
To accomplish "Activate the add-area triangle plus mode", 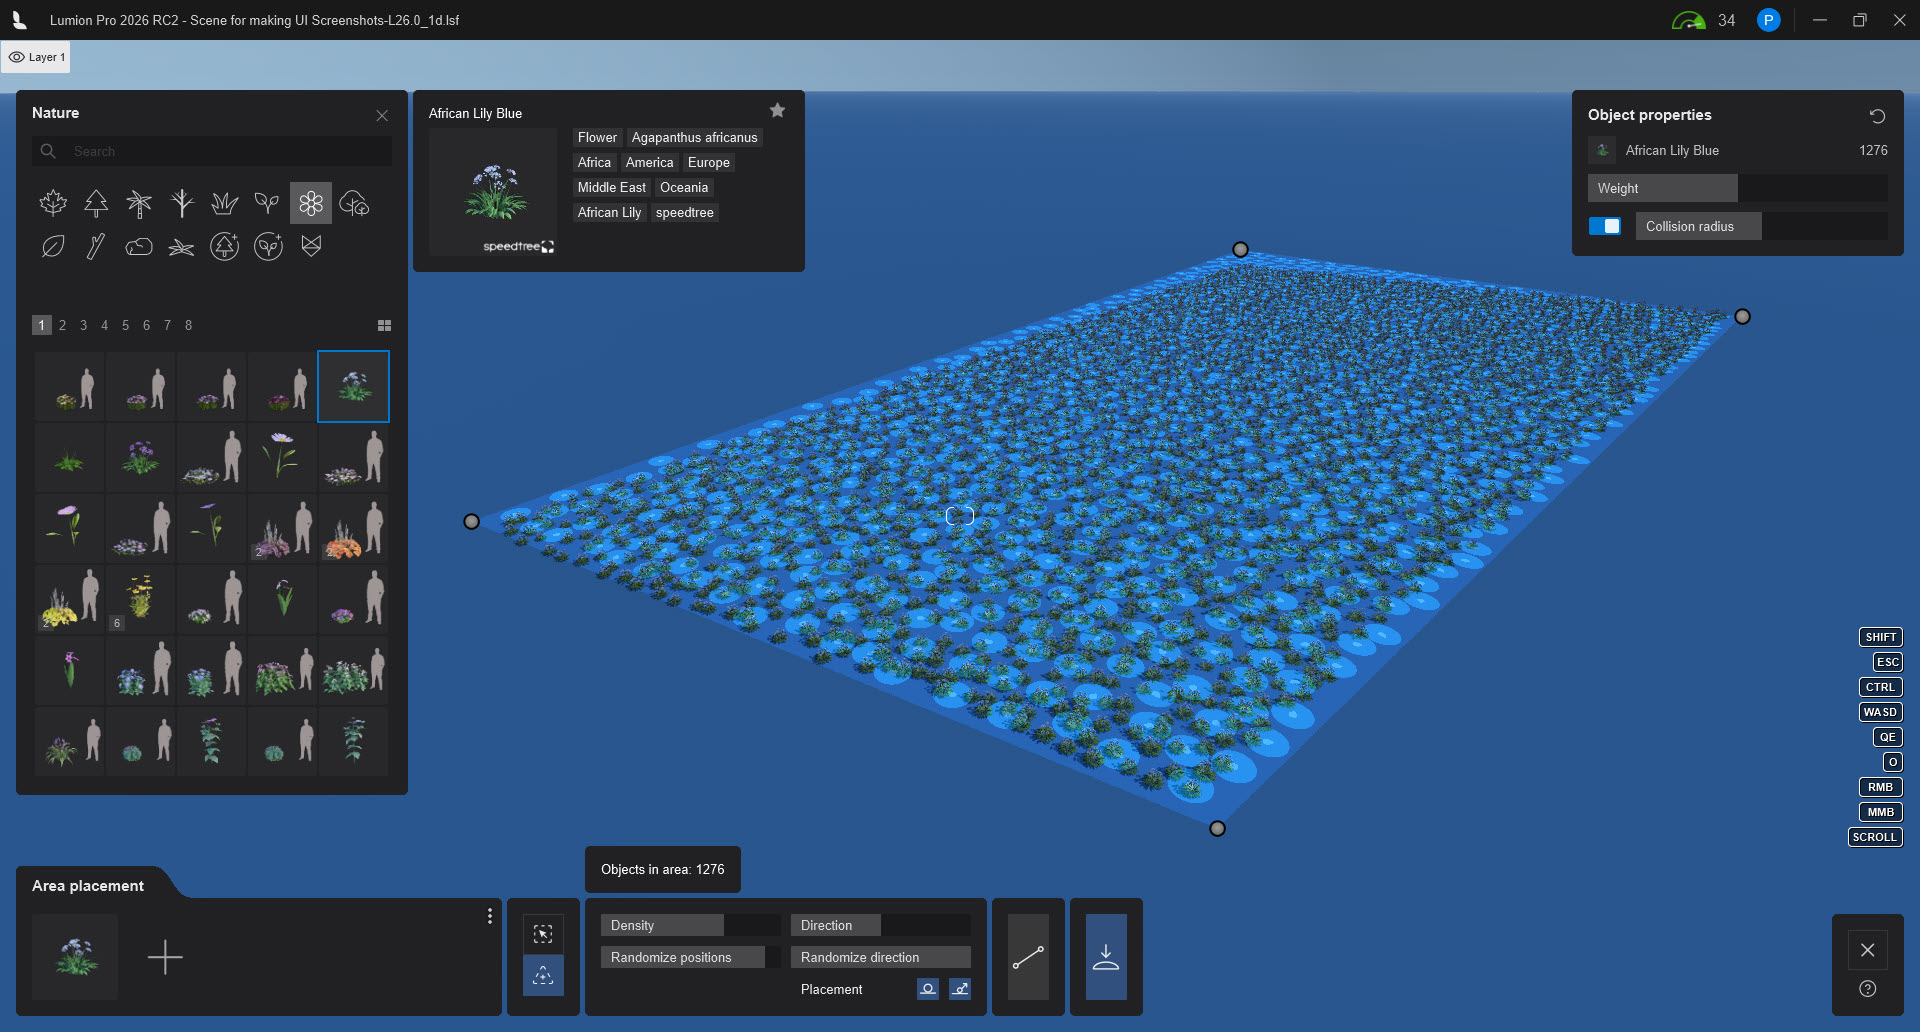I will click(543, 975).
